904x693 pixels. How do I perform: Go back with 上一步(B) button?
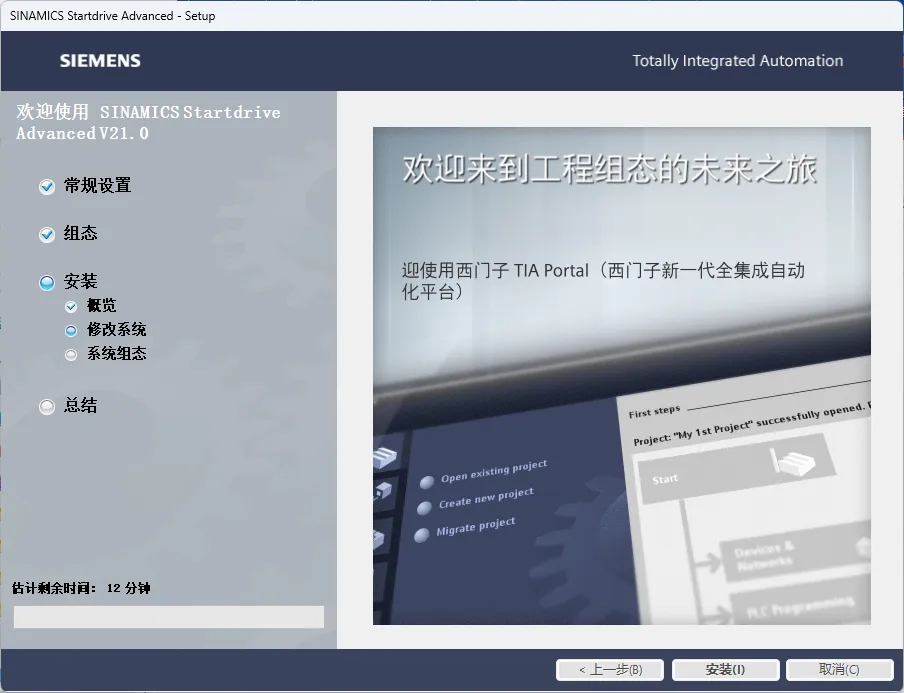610,669
